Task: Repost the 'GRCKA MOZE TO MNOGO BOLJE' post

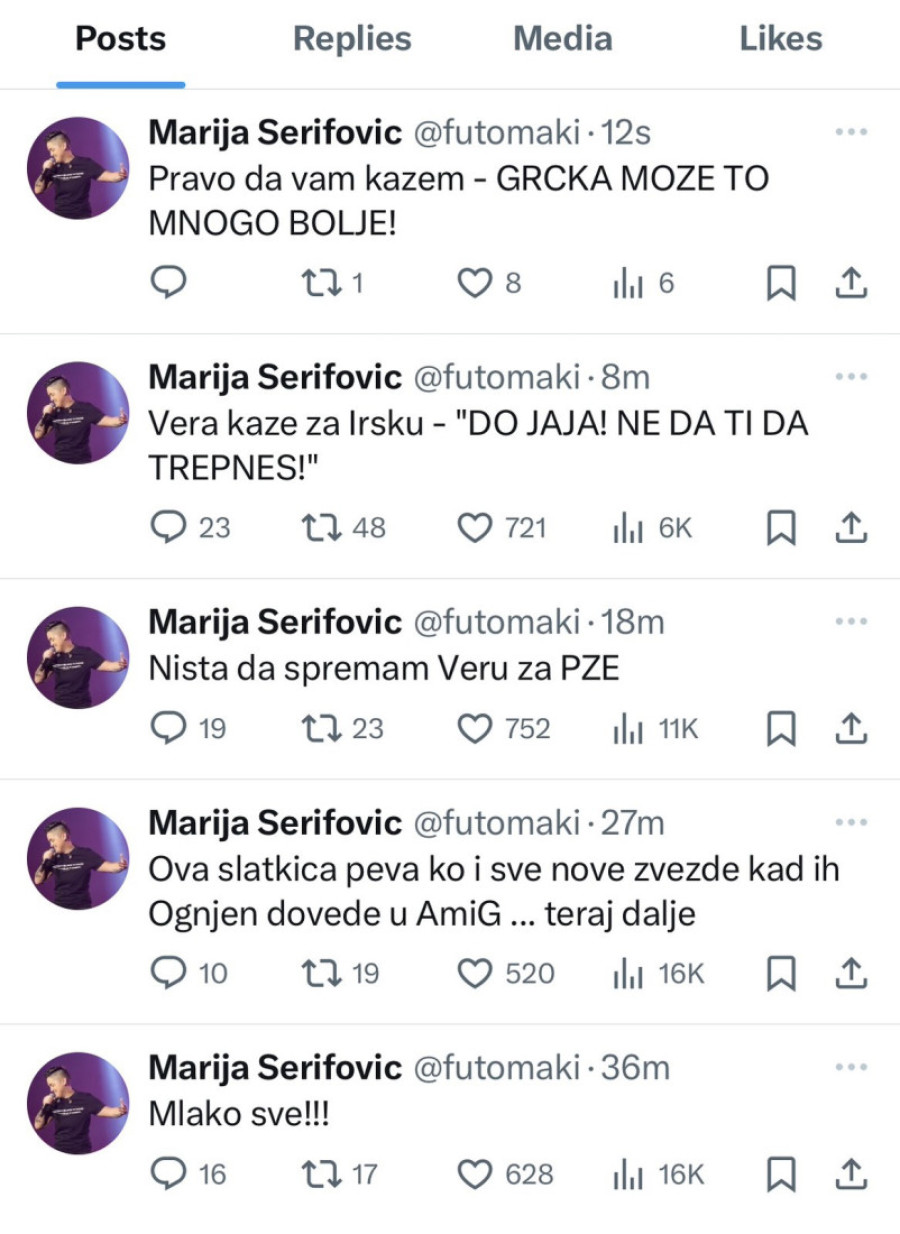Action: [322, 284]
